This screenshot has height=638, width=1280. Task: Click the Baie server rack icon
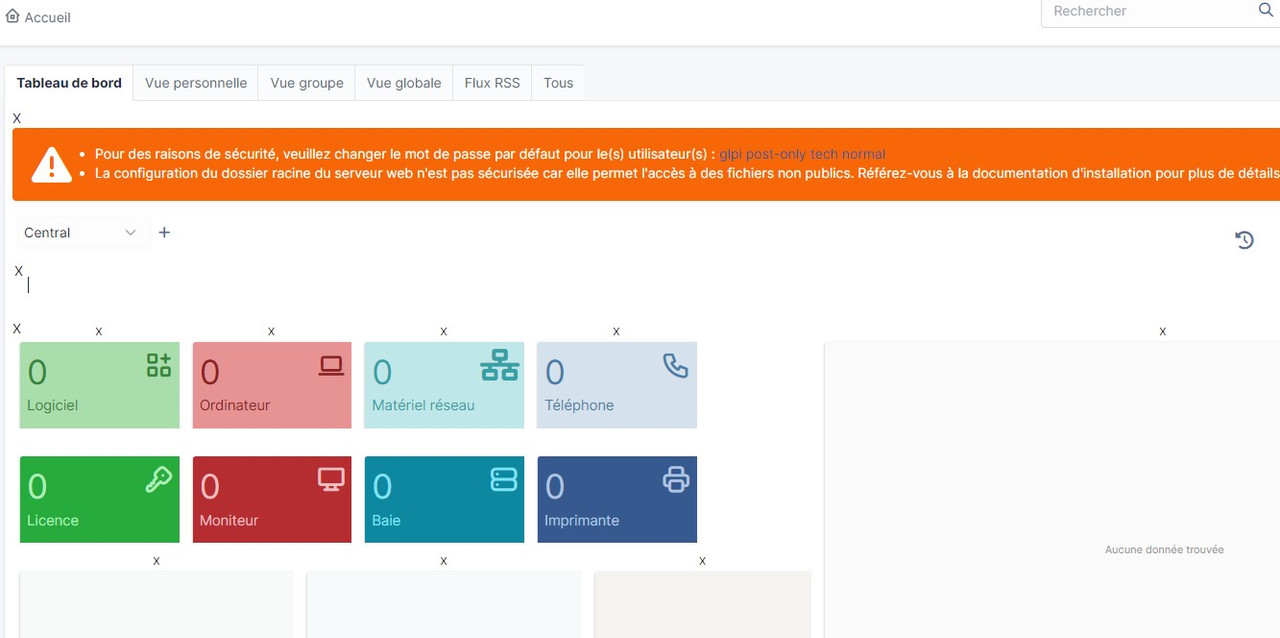pos(504,480)
